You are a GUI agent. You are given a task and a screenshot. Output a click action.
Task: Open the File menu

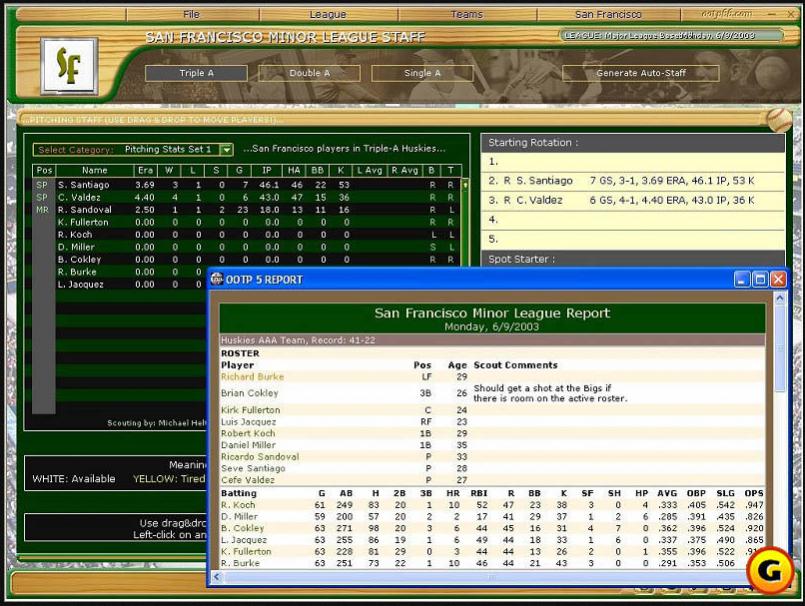coord(191,14)
